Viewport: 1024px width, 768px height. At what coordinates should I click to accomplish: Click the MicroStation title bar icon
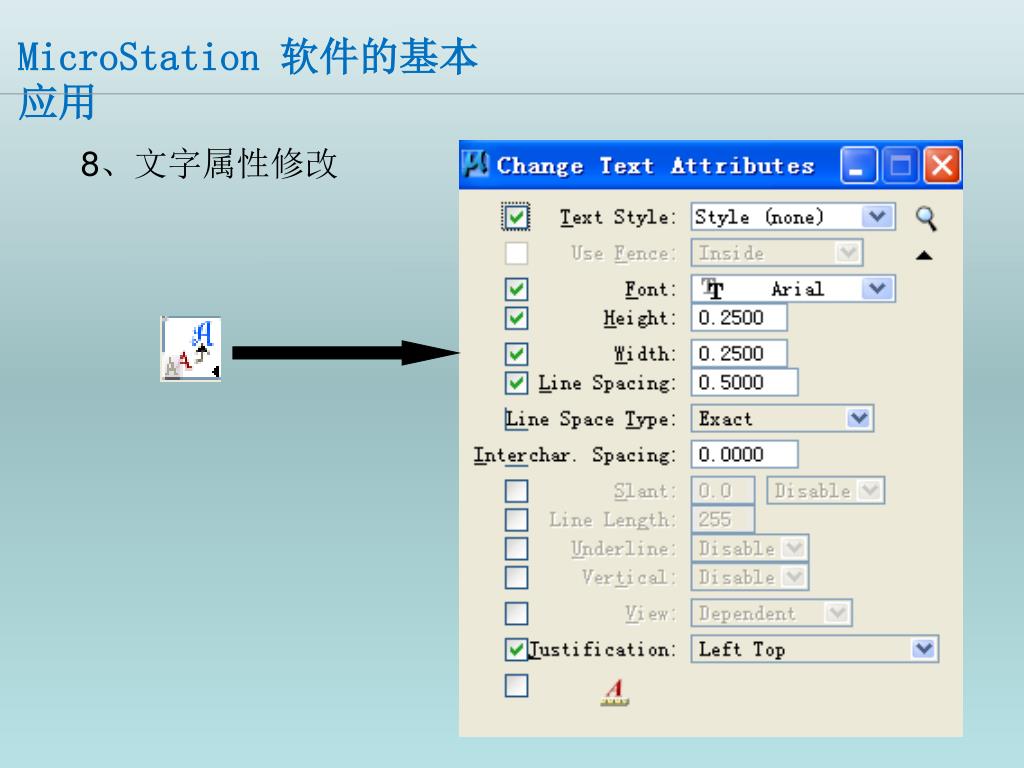pyautogui.click(x=475, y=165)
